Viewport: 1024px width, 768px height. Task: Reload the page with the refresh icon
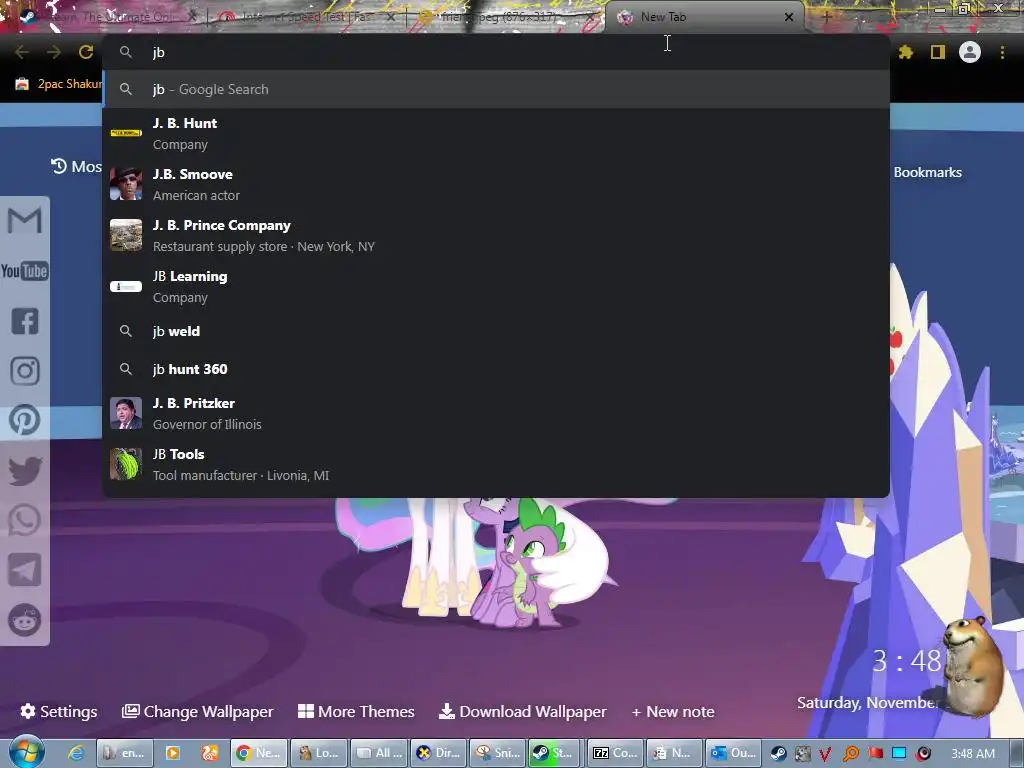(86, 52)
